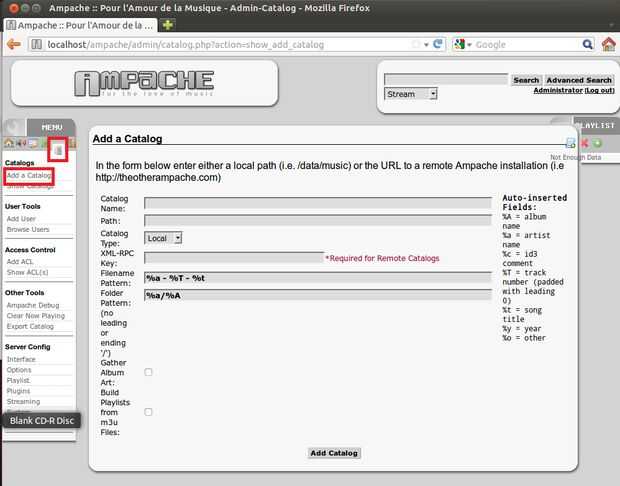Reload the page in Firefox

point(438,44)
